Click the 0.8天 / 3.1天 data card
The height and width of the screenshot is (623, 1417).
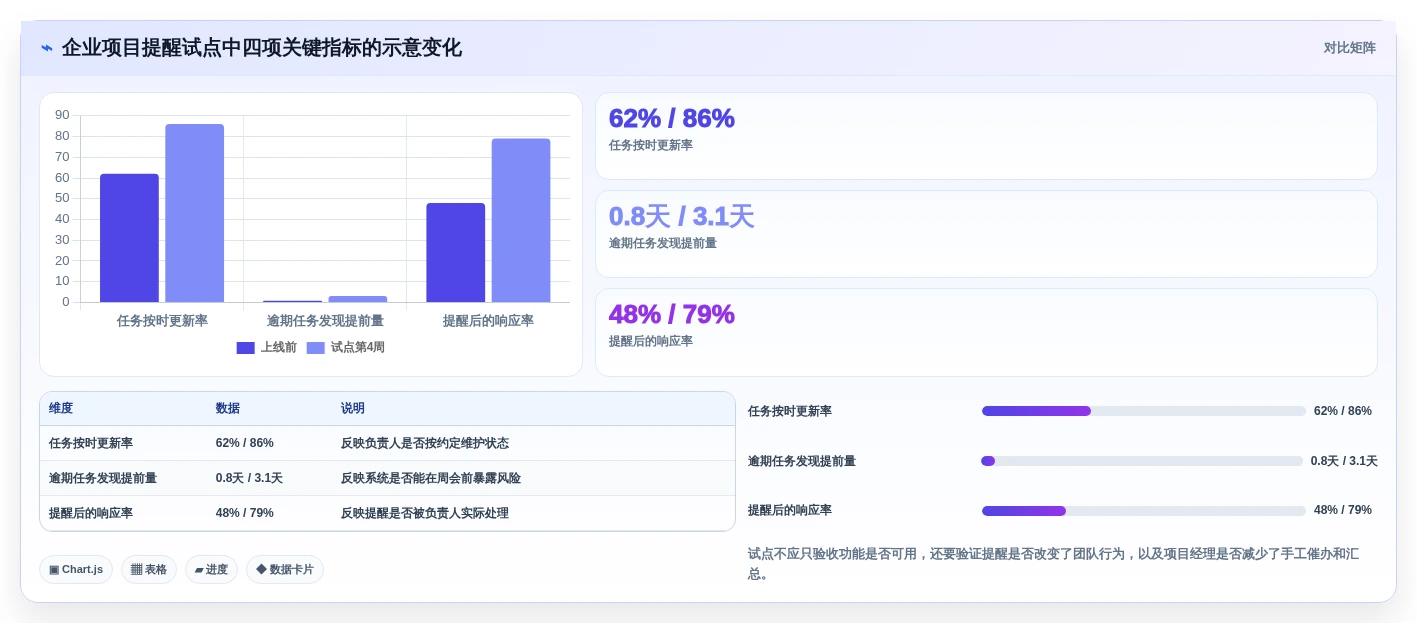pyautogui.click(x=986, y=234)
